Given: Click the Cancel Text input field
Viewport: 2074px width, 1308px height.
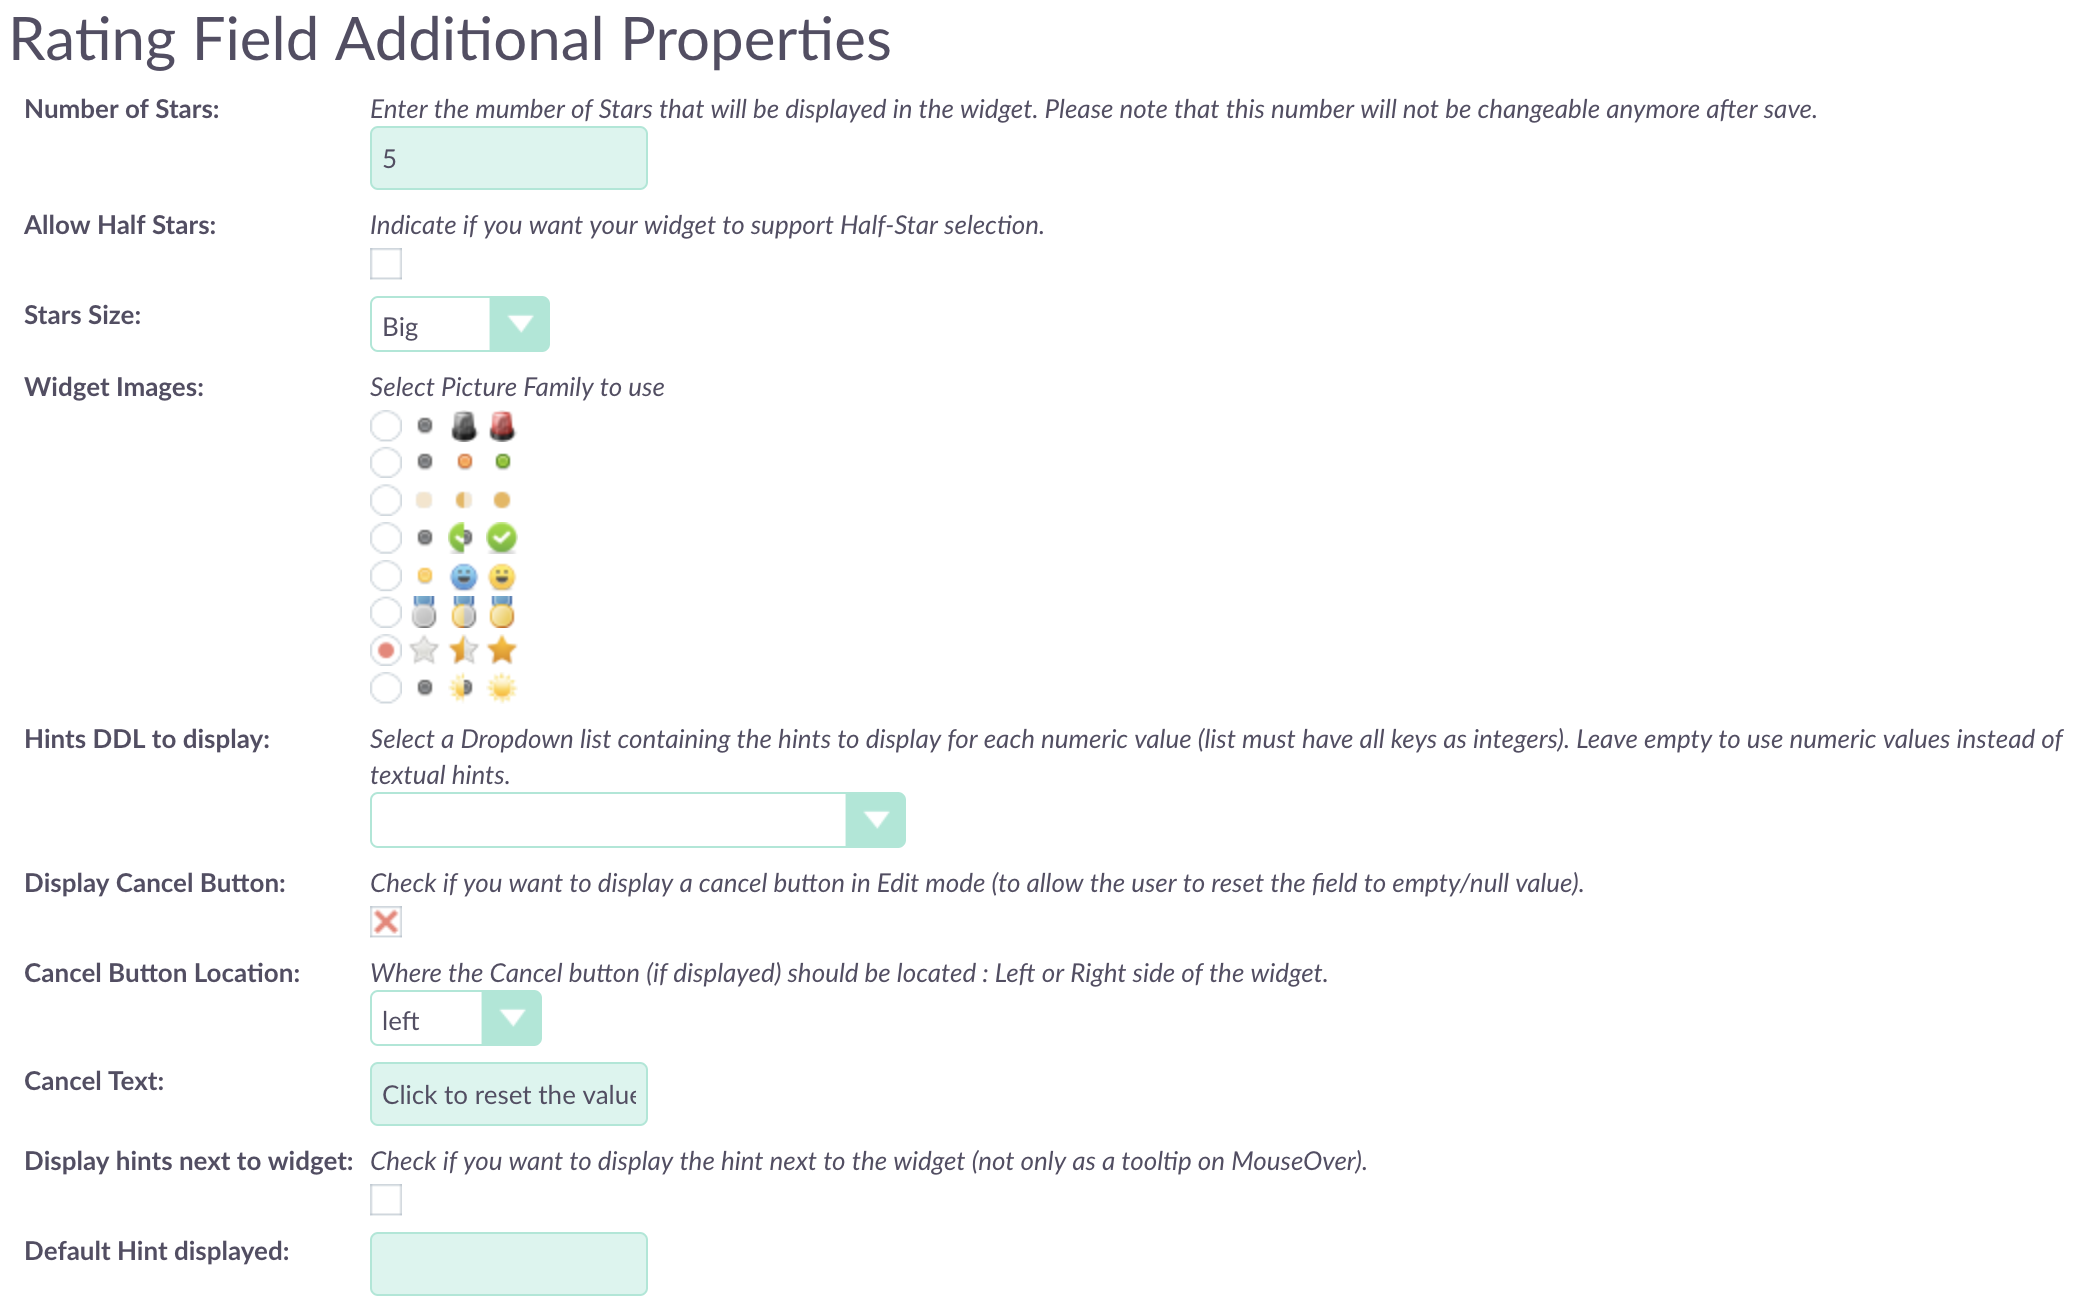Looking at the screenshot, I should pos(509,1094).
